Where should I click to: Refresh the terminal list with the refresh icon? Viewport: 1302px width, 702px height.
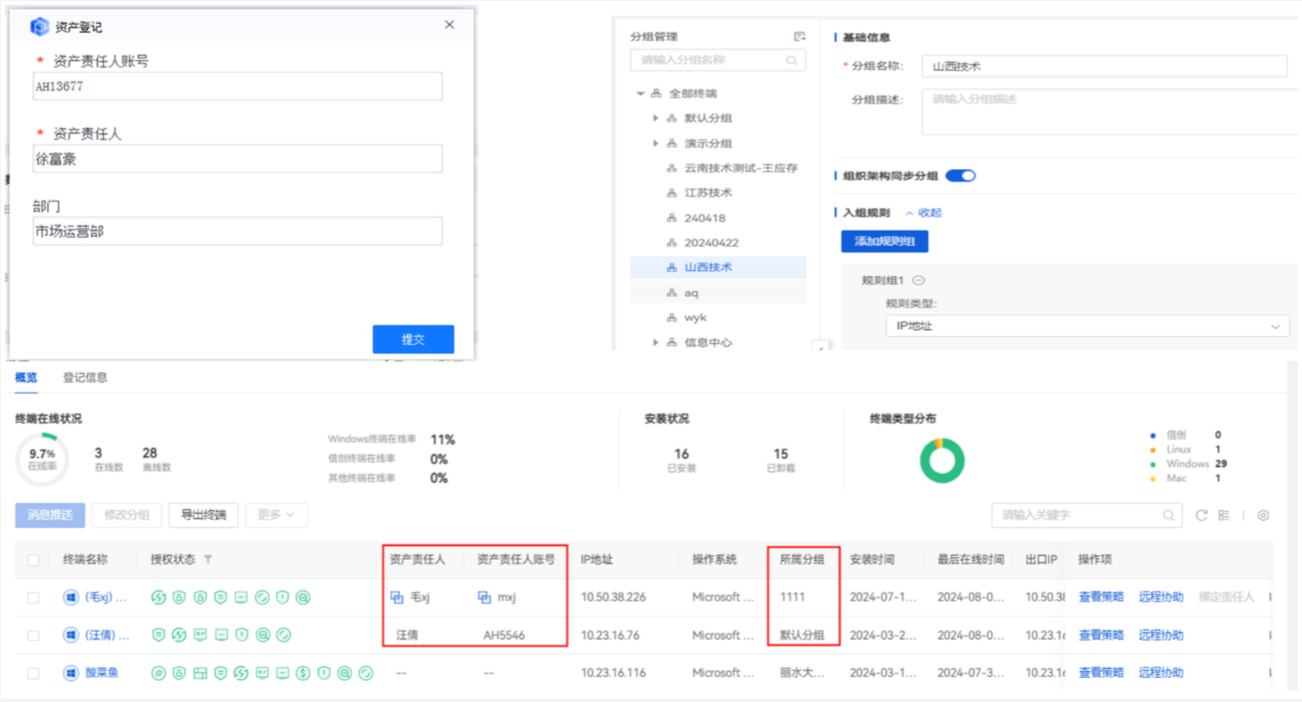point(1200,515)
